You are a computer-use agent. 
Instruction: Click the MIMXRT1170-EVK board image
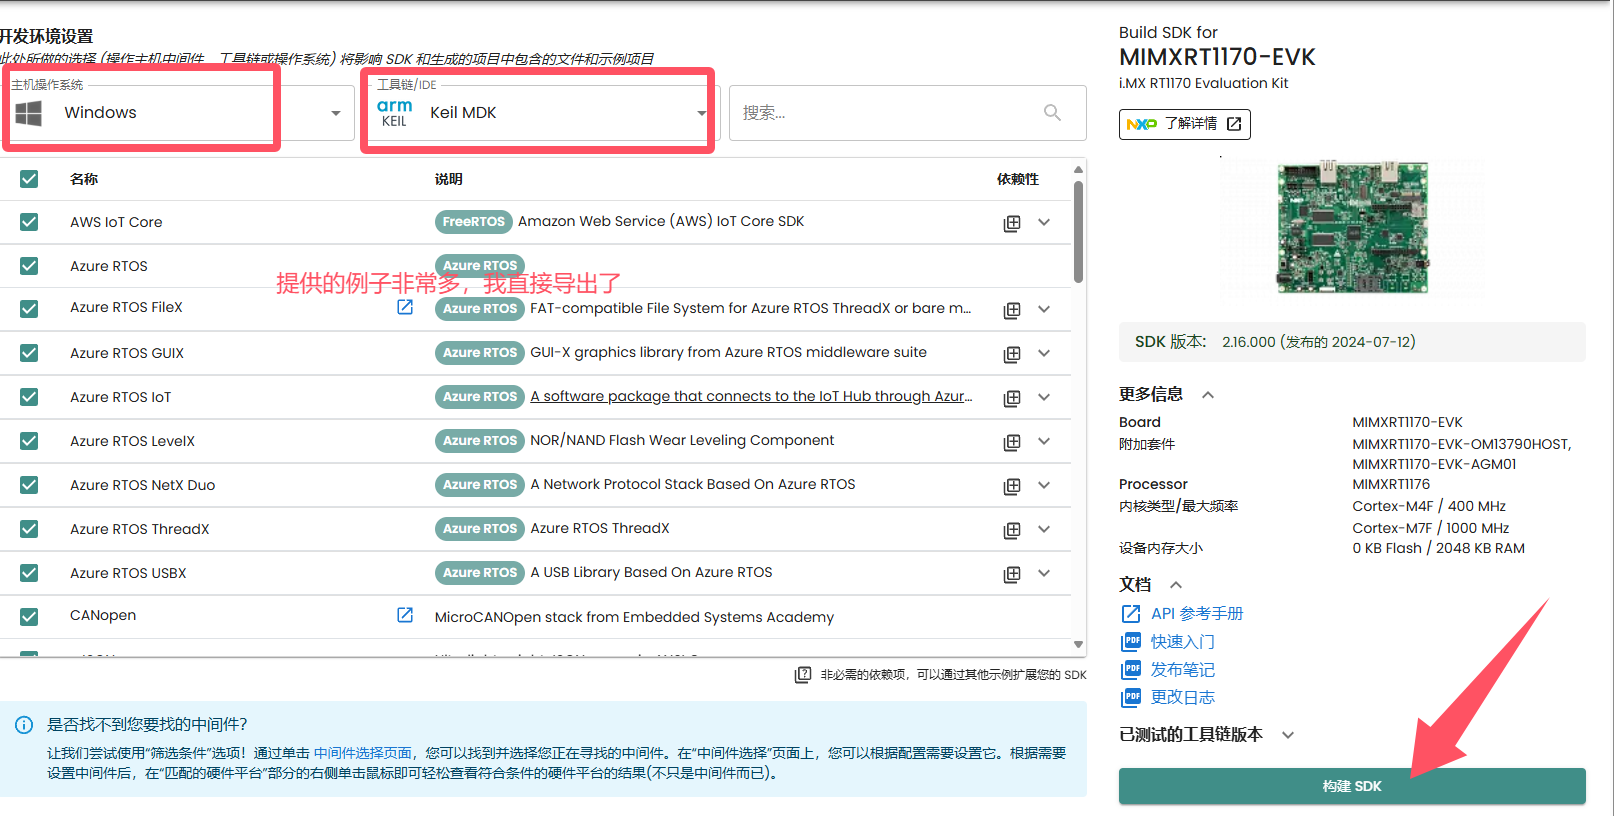click(1352, 227)
